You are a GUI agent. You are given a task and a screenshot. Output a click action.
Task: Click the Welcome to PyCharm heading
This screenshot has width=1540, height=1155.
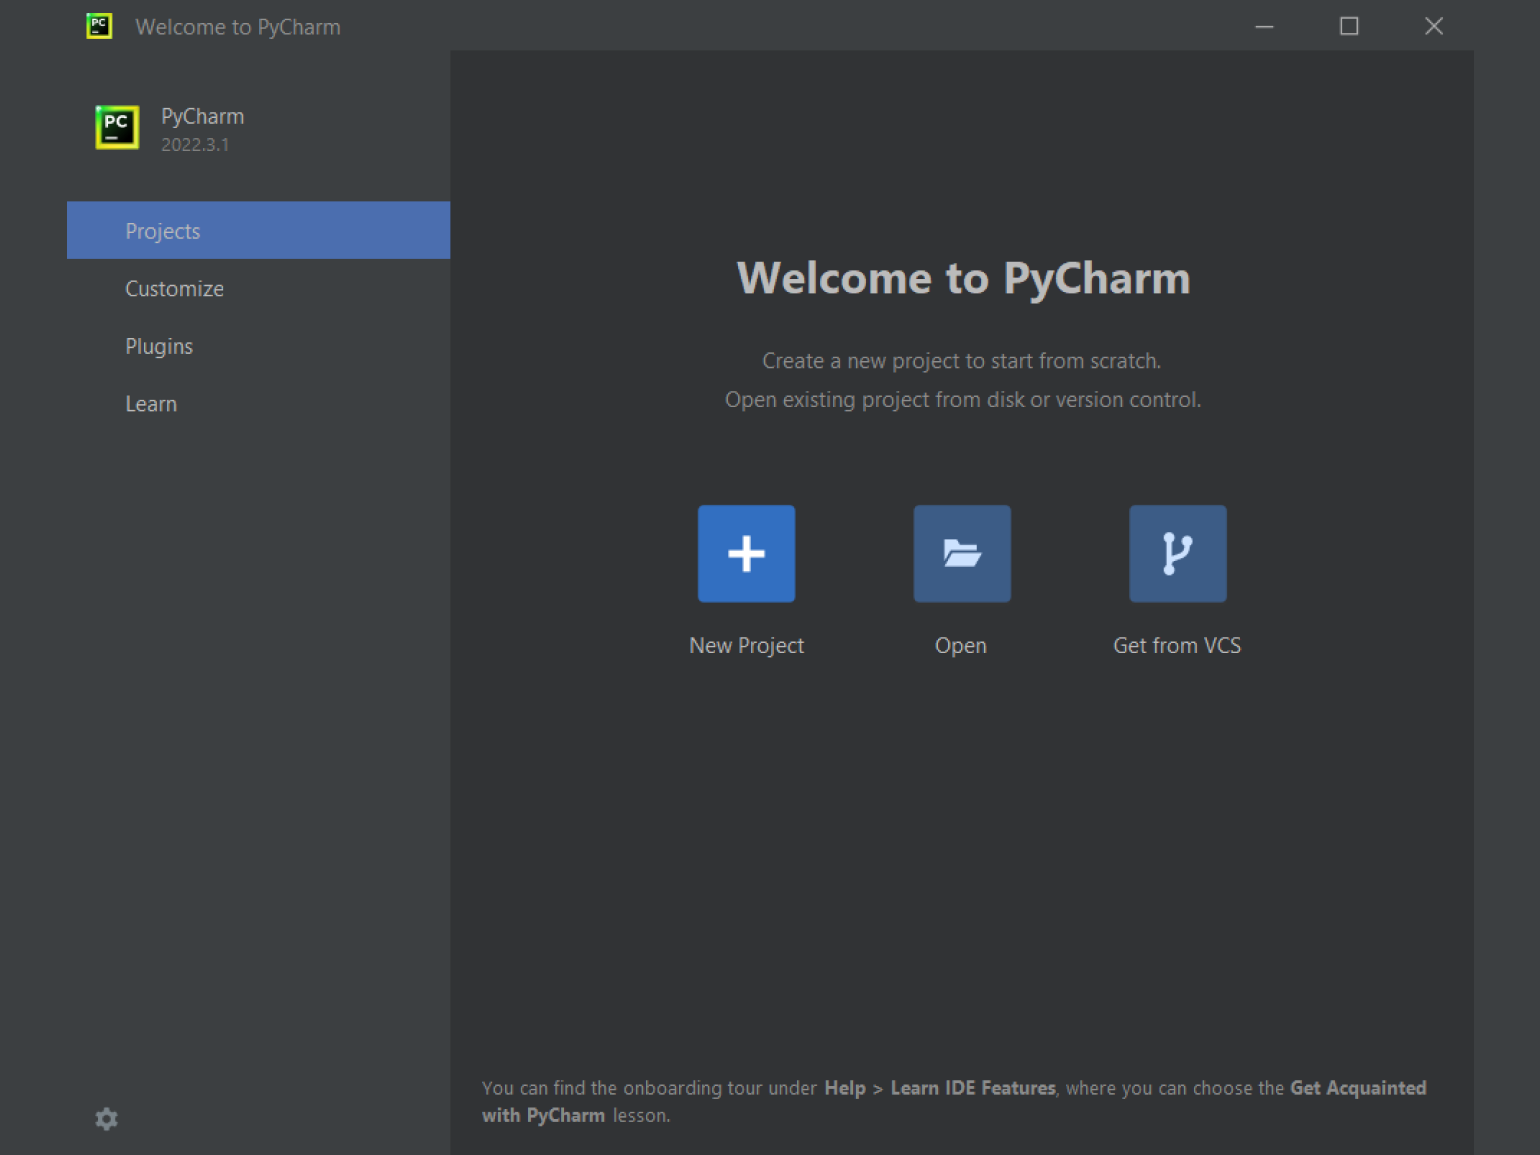(962, 279)
